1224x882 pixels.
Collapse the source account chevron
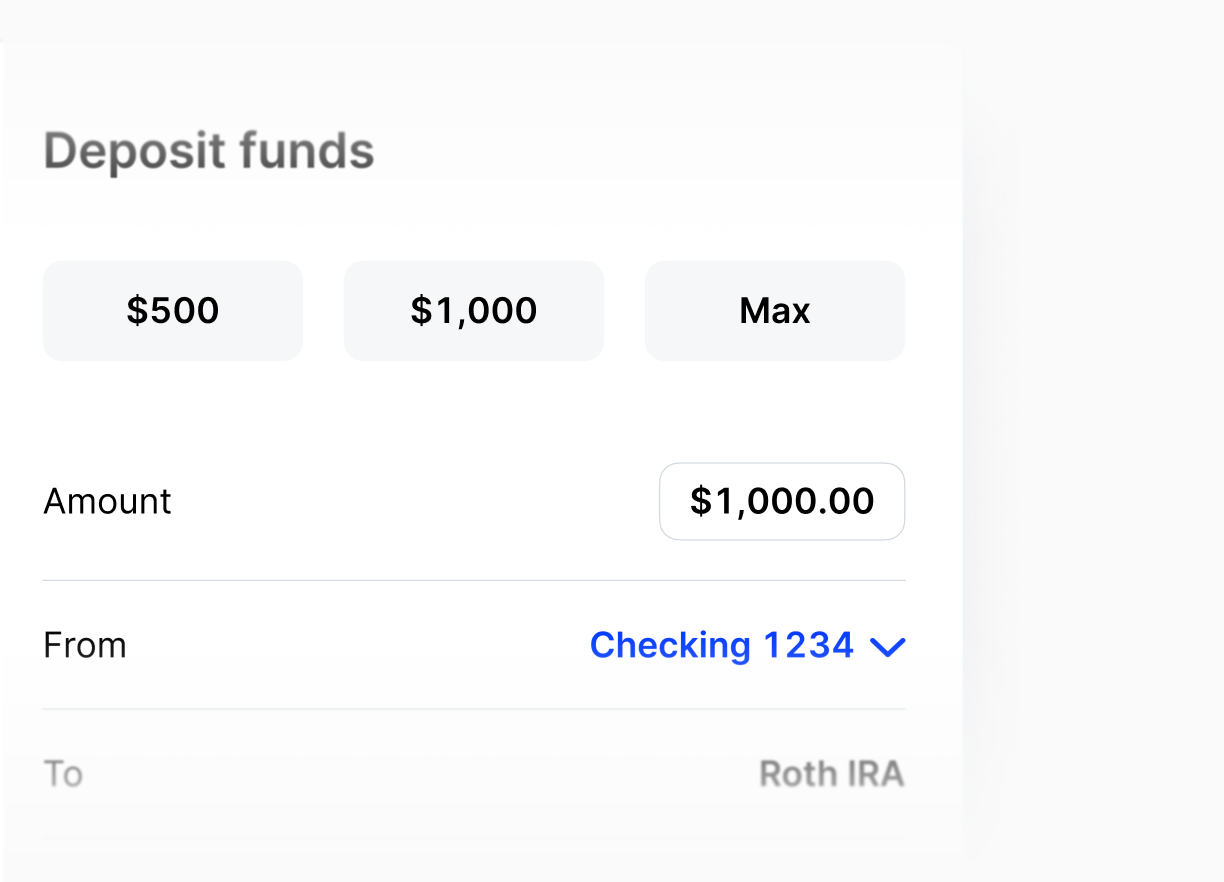886,648
